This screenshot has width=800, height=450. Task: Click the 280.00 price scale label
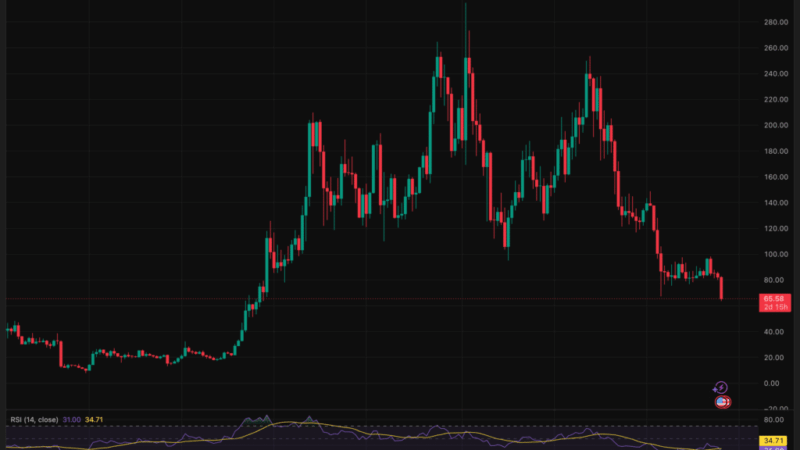point(776,22)
